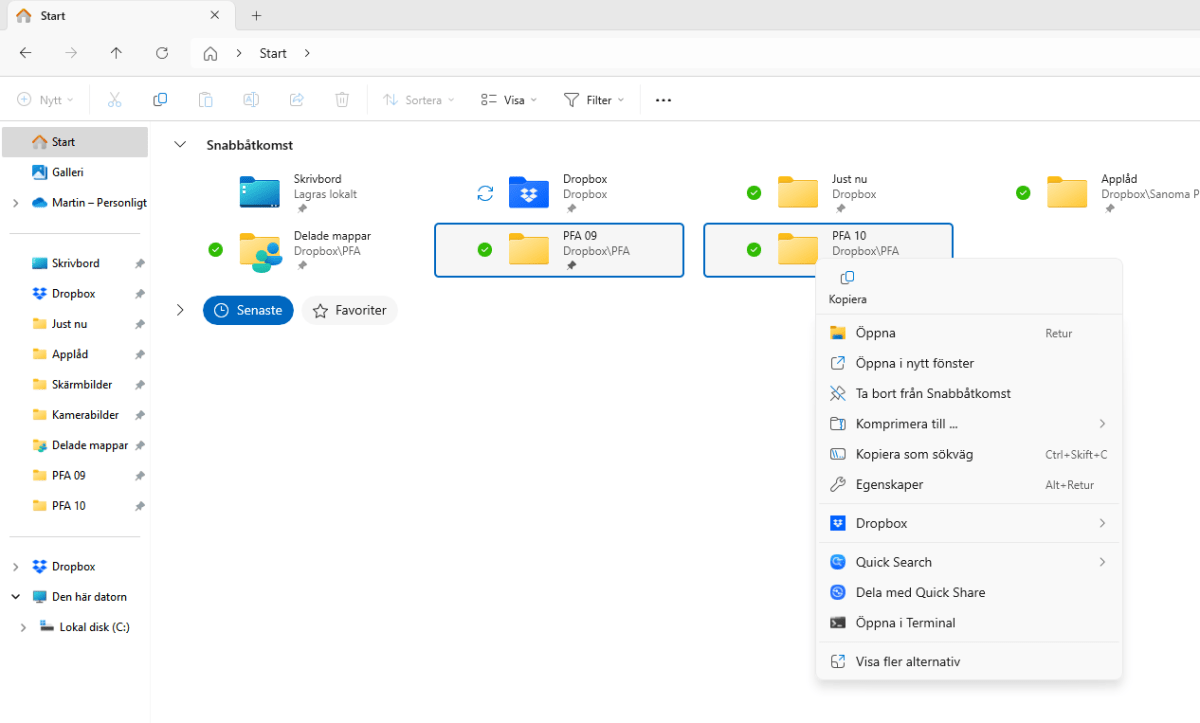Viewport: 1200px width, 723px height.
Task: Click the Home icon in address bar
Action: (210, 54)
